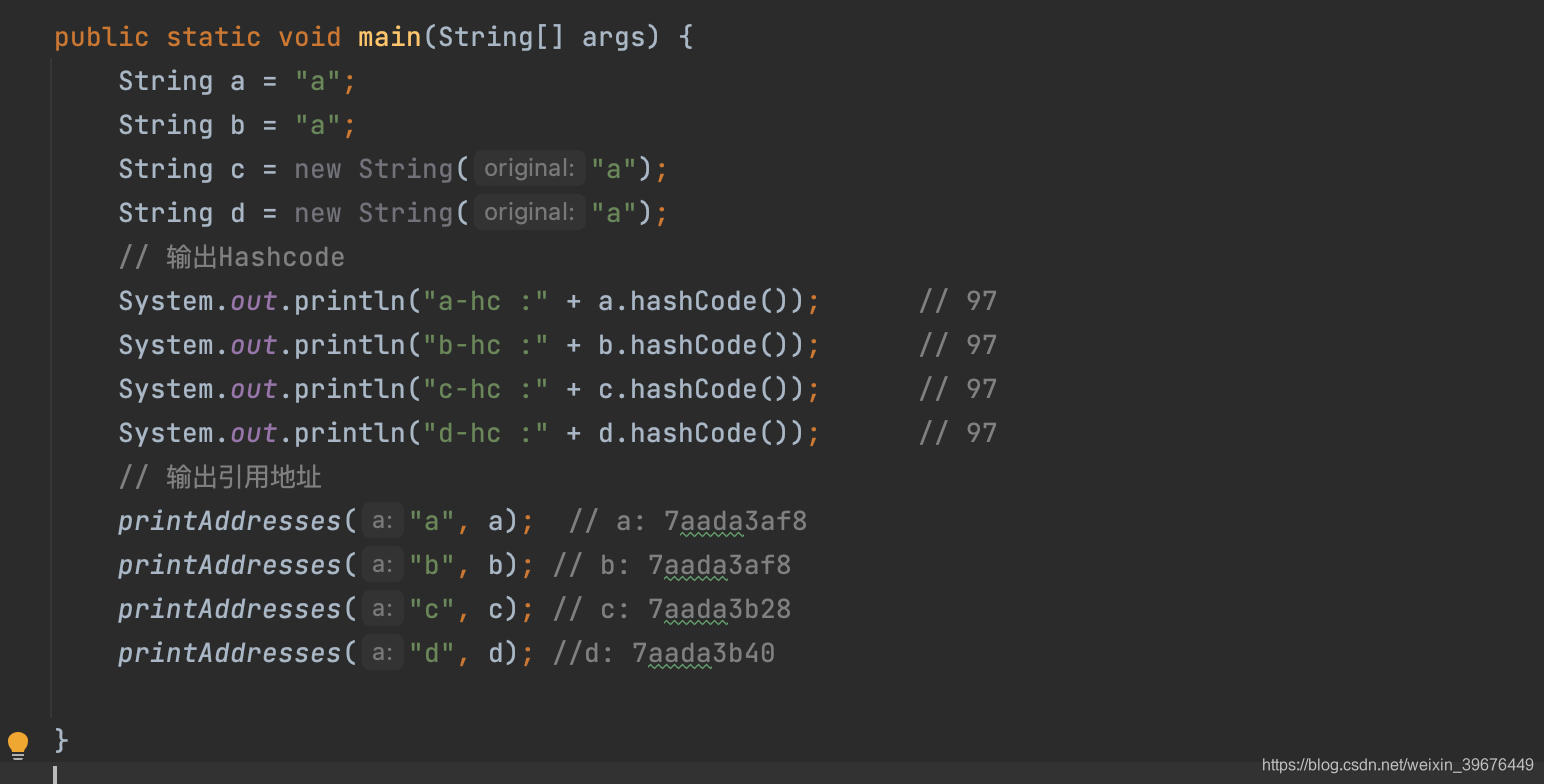Viewport: 1544px width, 784px height.
Task: Click the 'original:' hint on String d line
Action: (x=529, y=212)
